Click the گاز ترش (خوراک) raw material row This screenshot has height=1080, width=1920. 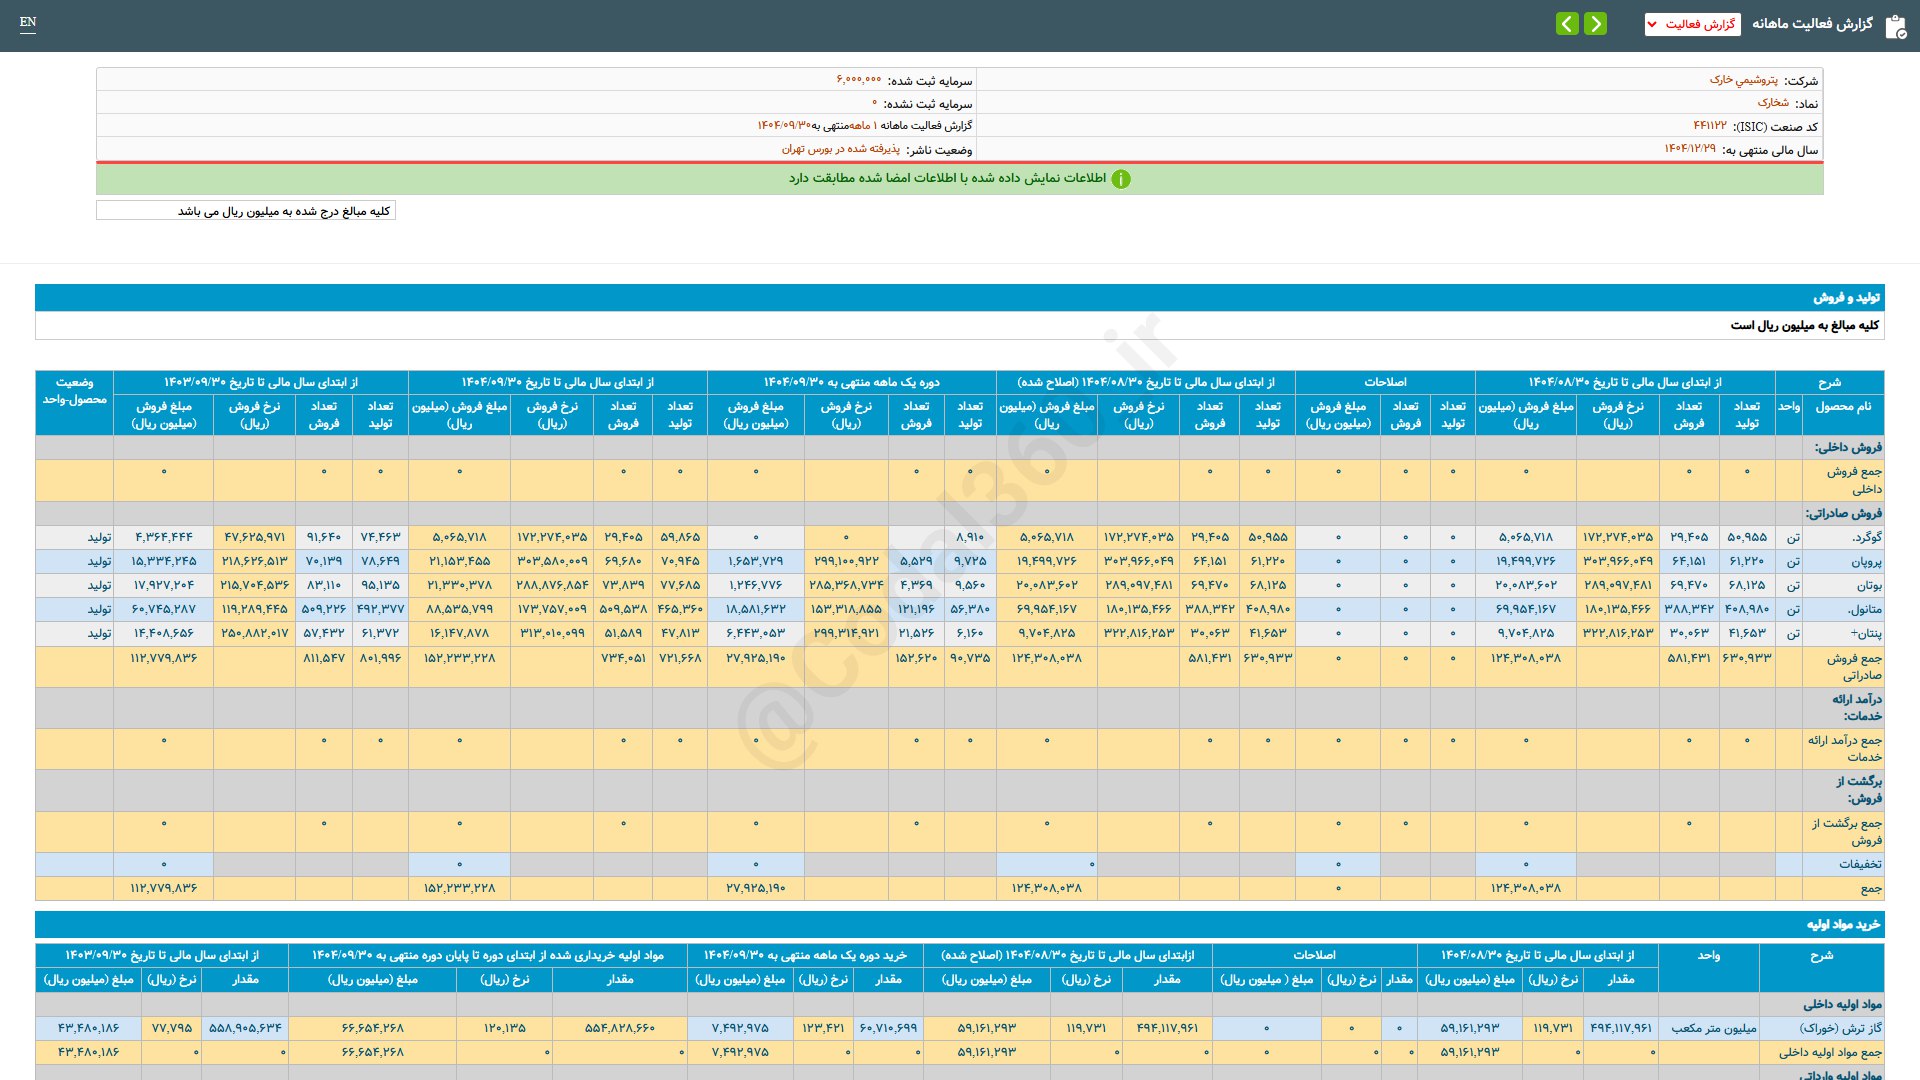click(x=1840, y=1028)
